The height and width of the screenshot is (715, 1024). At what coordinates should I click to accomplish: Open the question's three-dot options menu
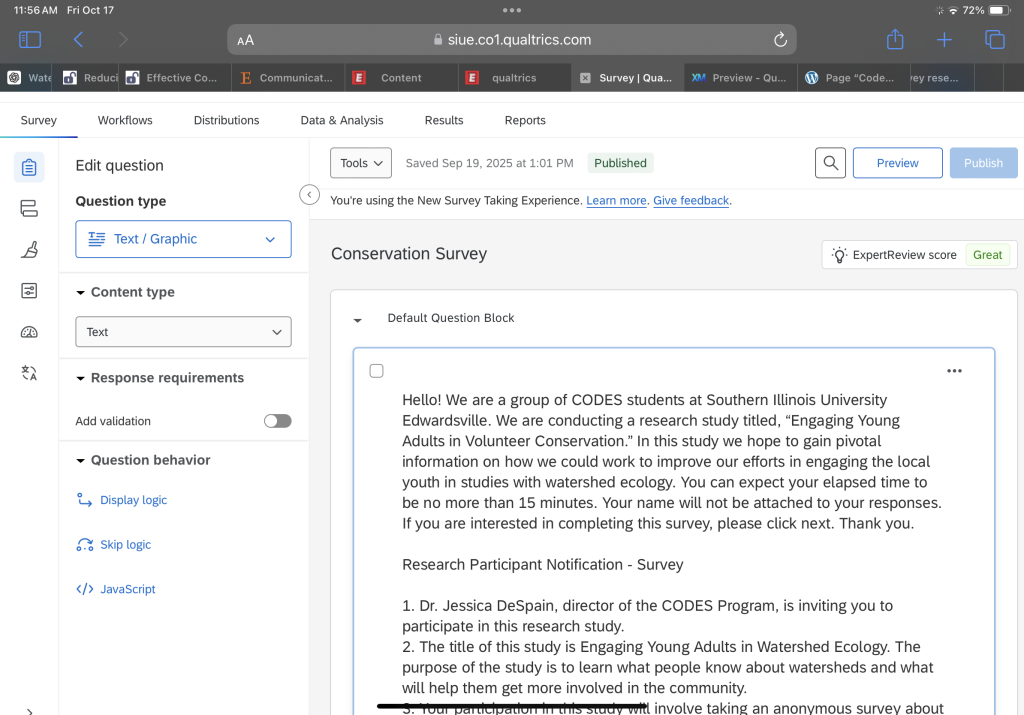(954, 371)
